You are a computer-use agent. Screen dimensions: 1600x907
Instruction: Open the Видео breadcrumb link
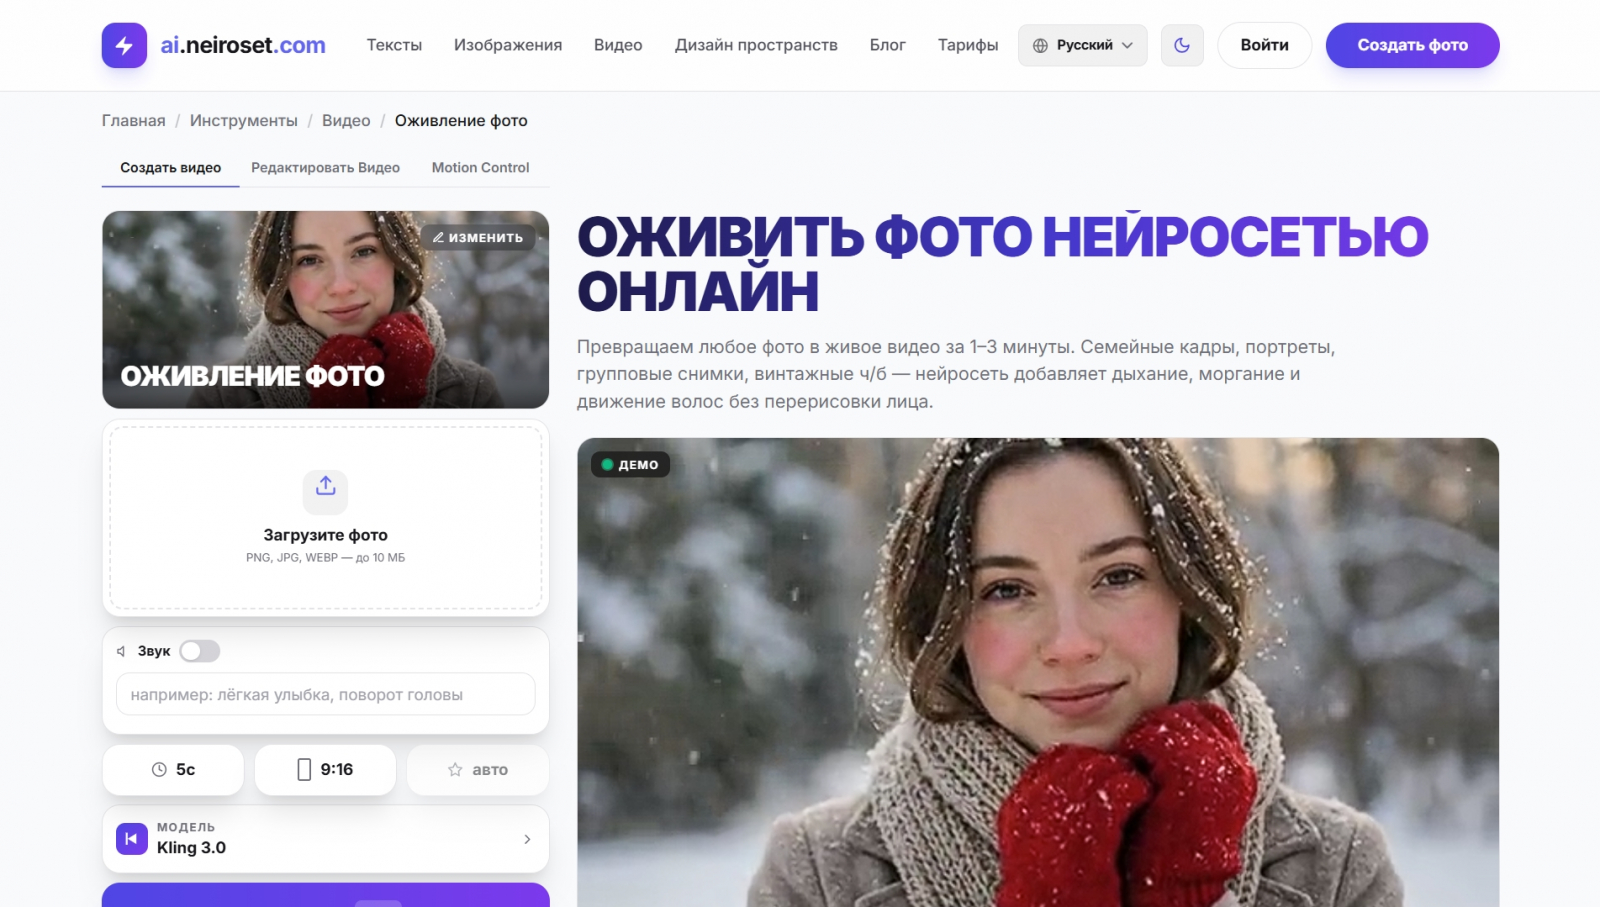(x=346, y=121)
